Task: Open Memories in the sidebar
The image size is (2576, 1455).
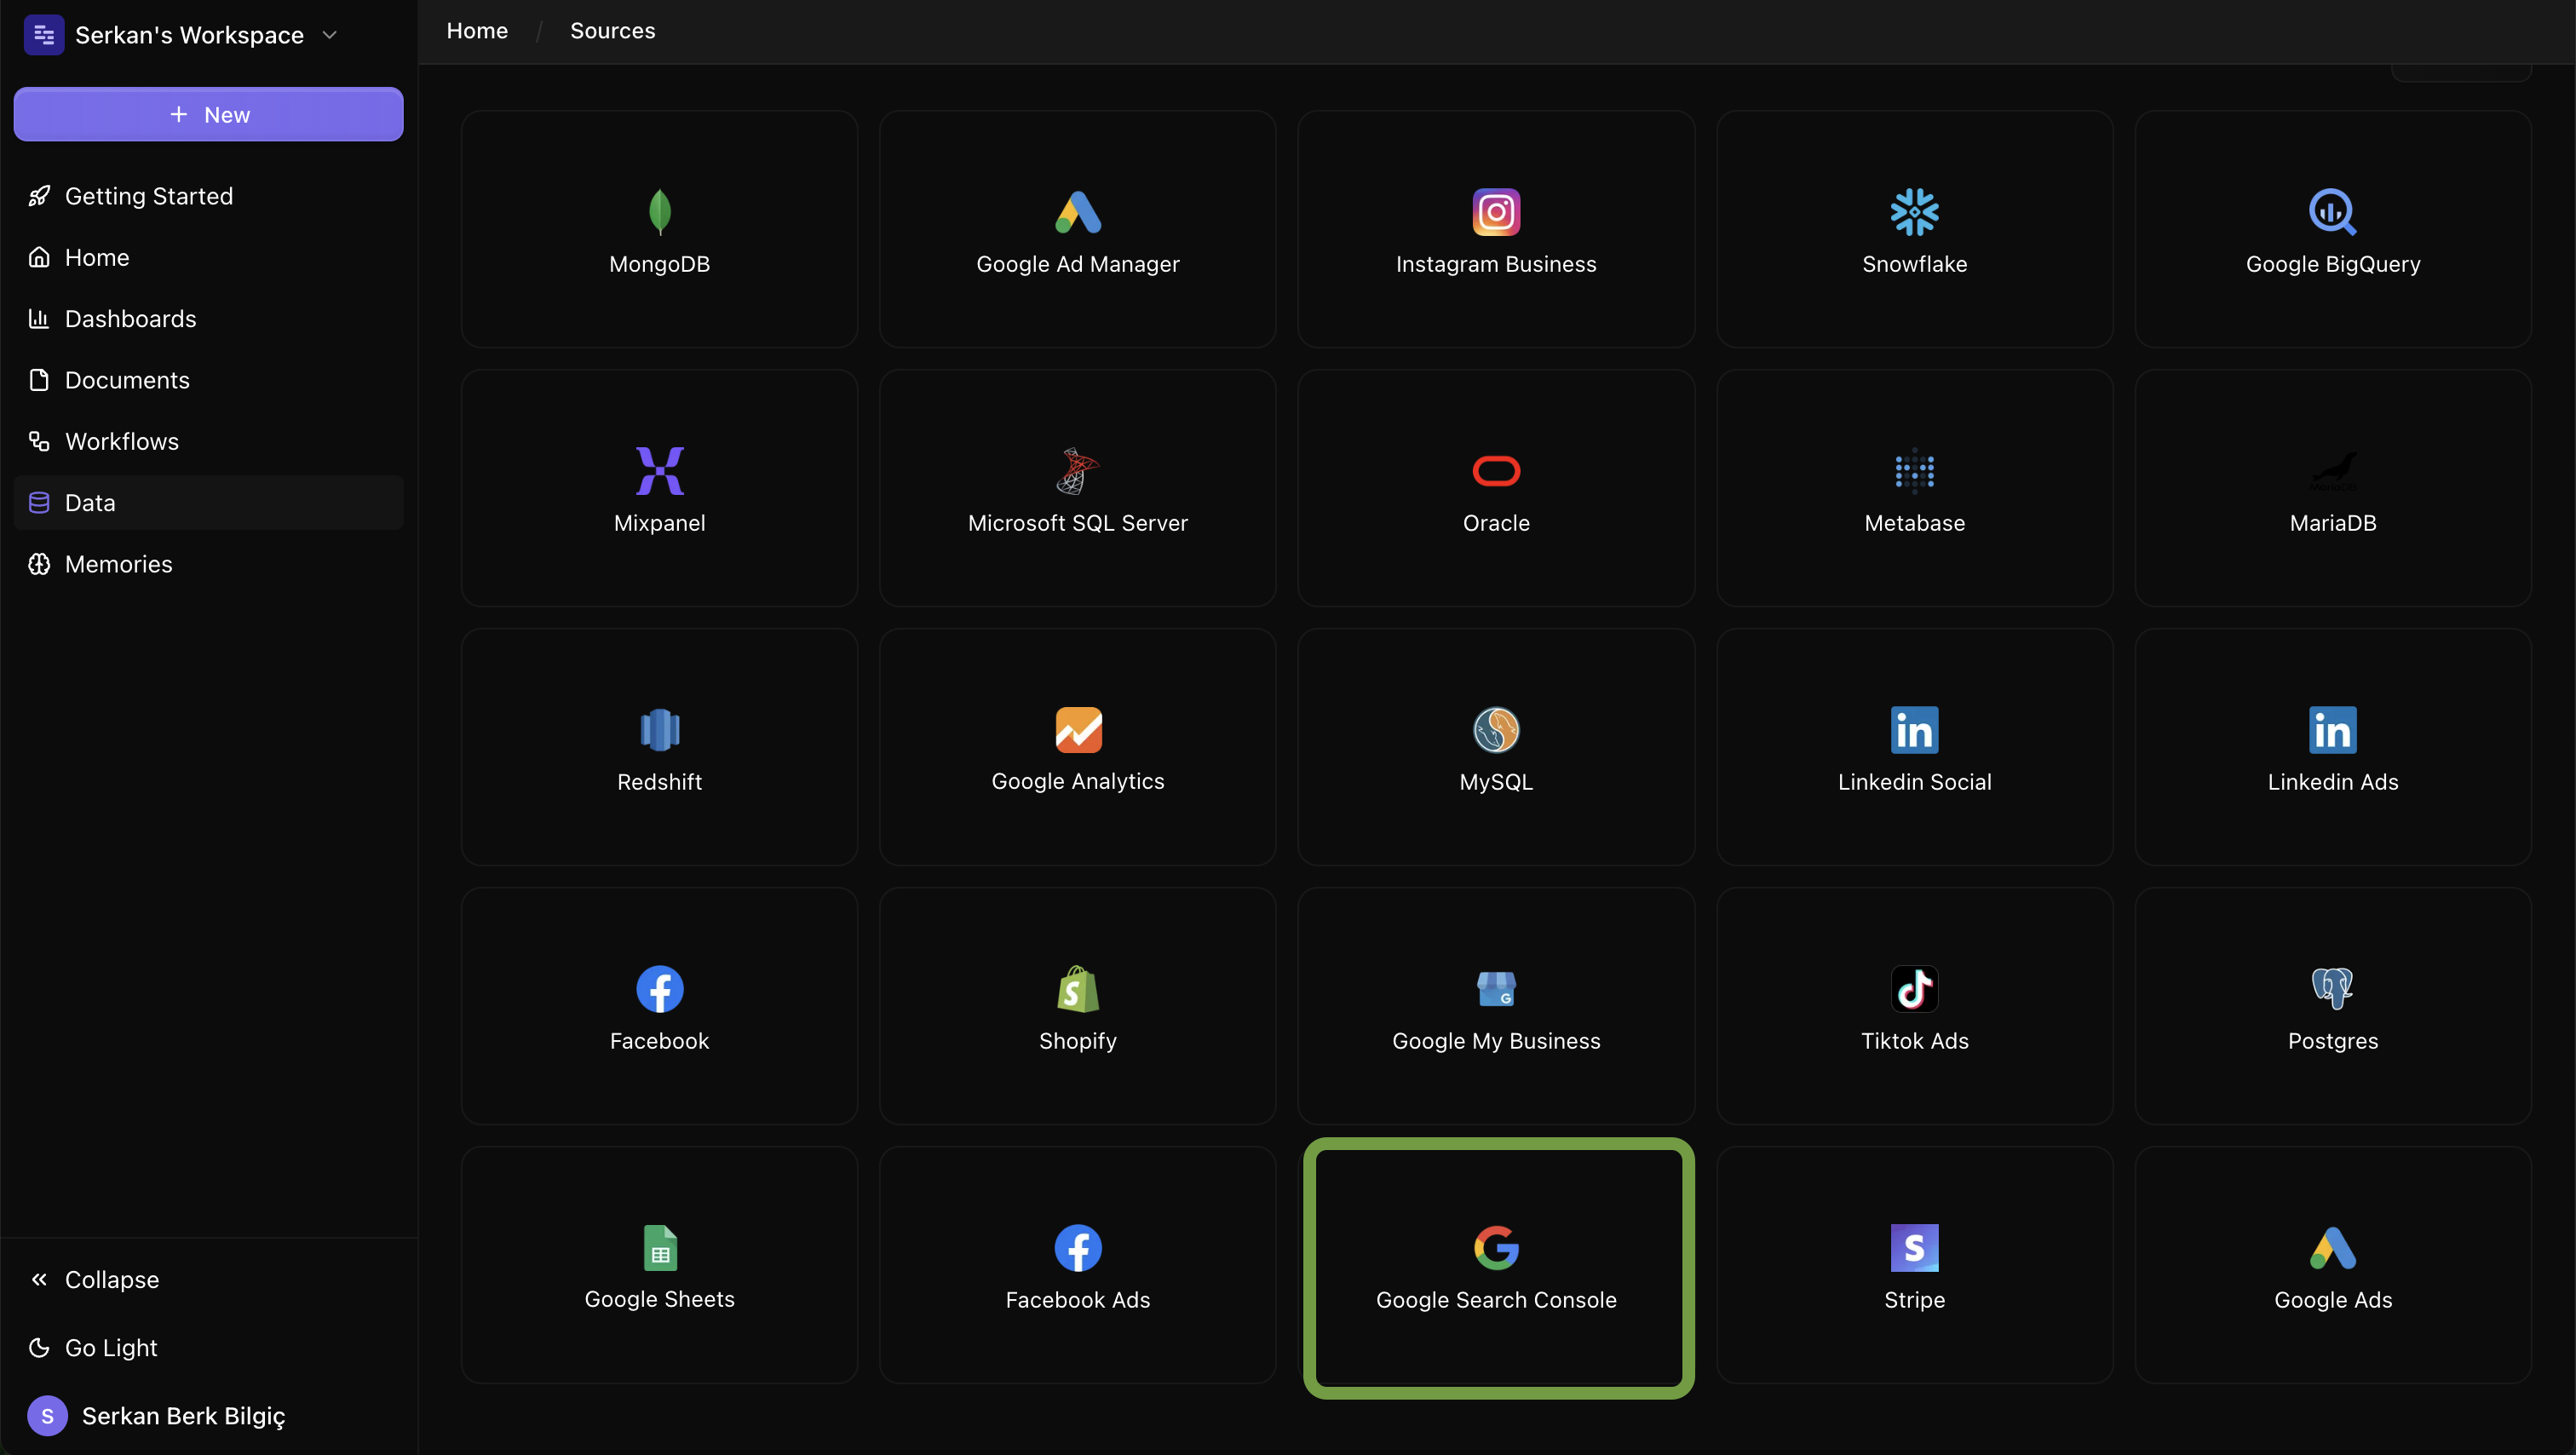Action: [x=208, y=564]
